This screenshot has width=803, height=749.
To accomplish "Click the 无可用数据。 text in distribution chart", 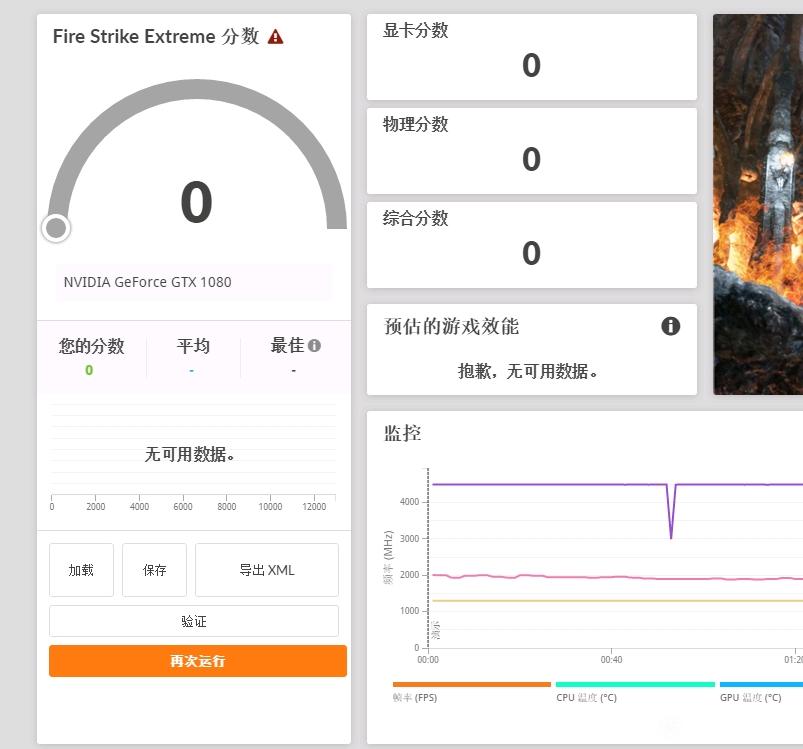I will tap(189, 454).
